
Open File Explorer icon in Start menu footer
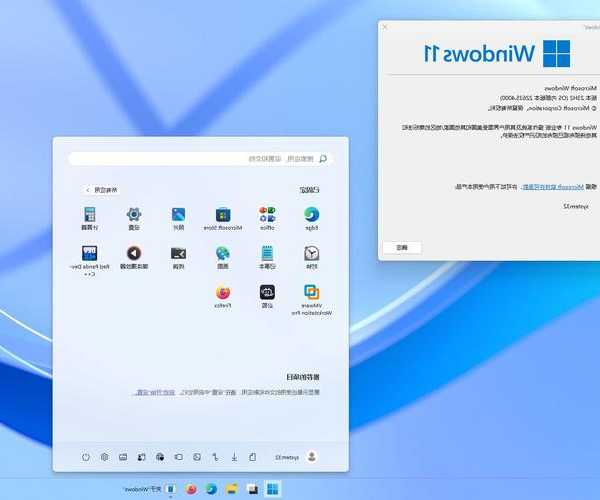[x=123, y=457]
